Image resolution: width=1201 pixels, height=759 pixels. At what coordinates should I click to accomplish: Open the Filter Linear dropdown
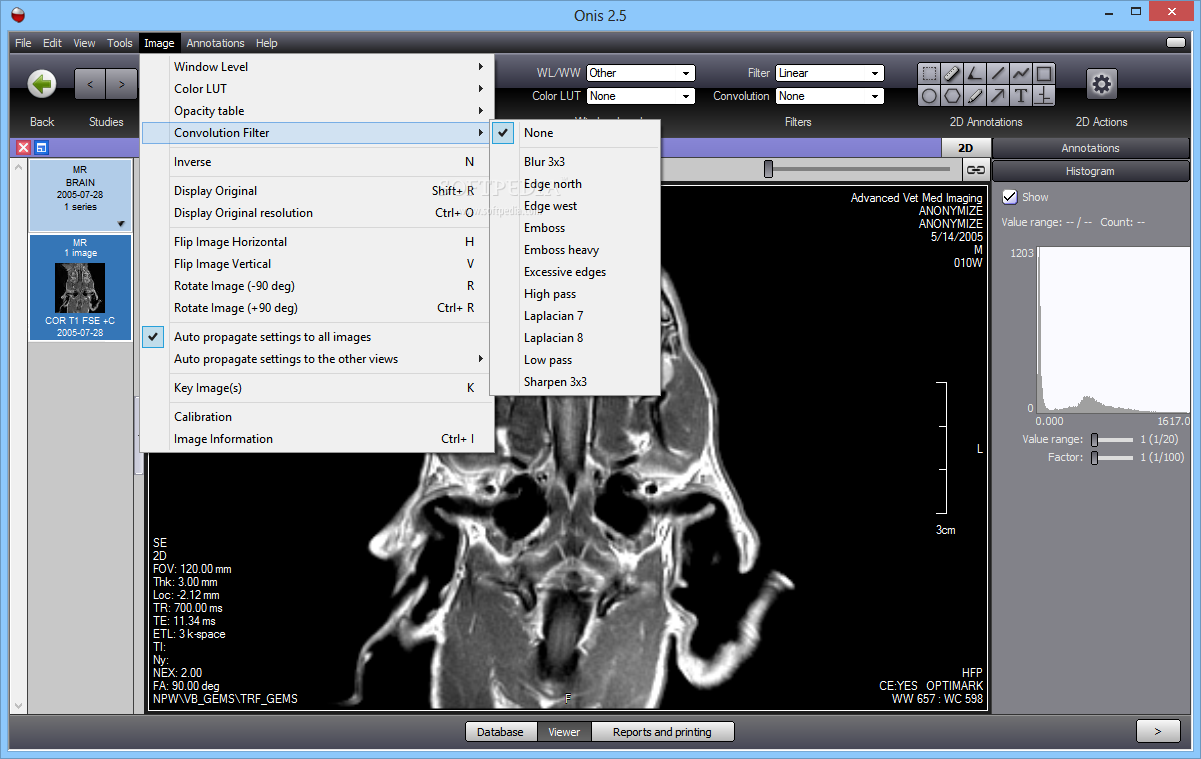[830, 73]
